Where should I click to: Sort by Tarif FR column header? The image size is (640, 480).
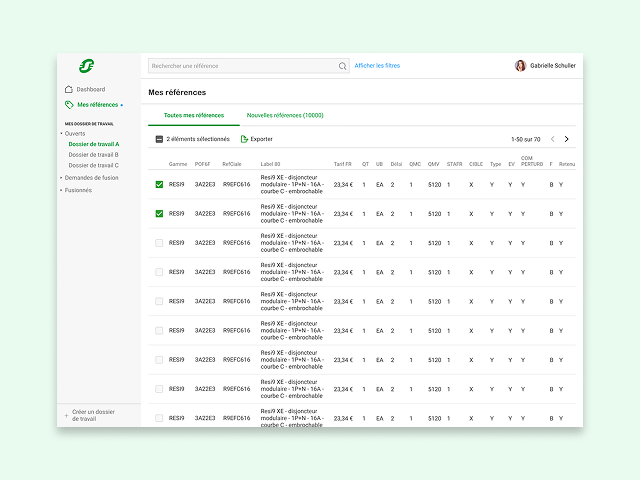coord(342,164)
